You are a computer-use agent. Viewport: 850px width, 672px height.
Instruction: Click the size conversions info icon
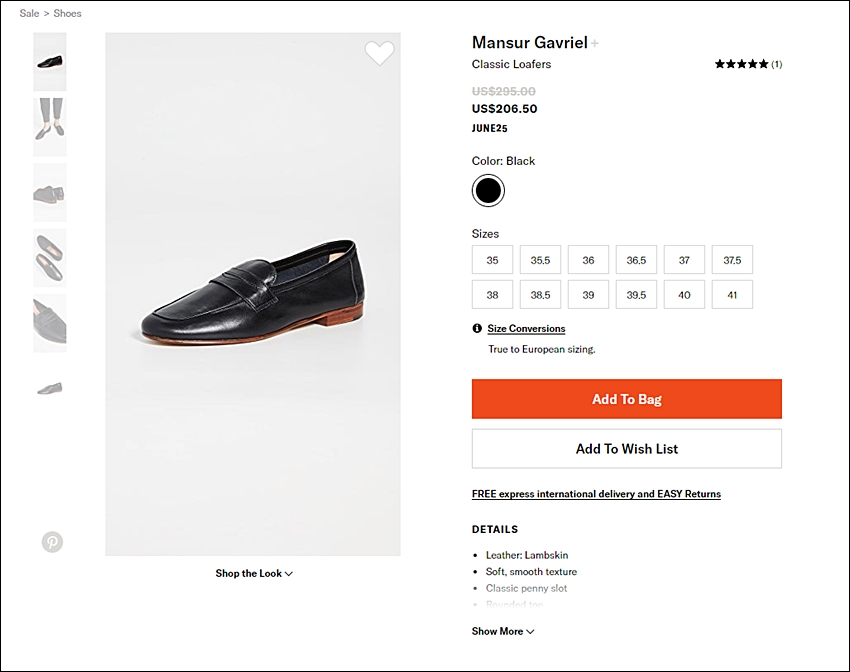click(x=477, y=328)
